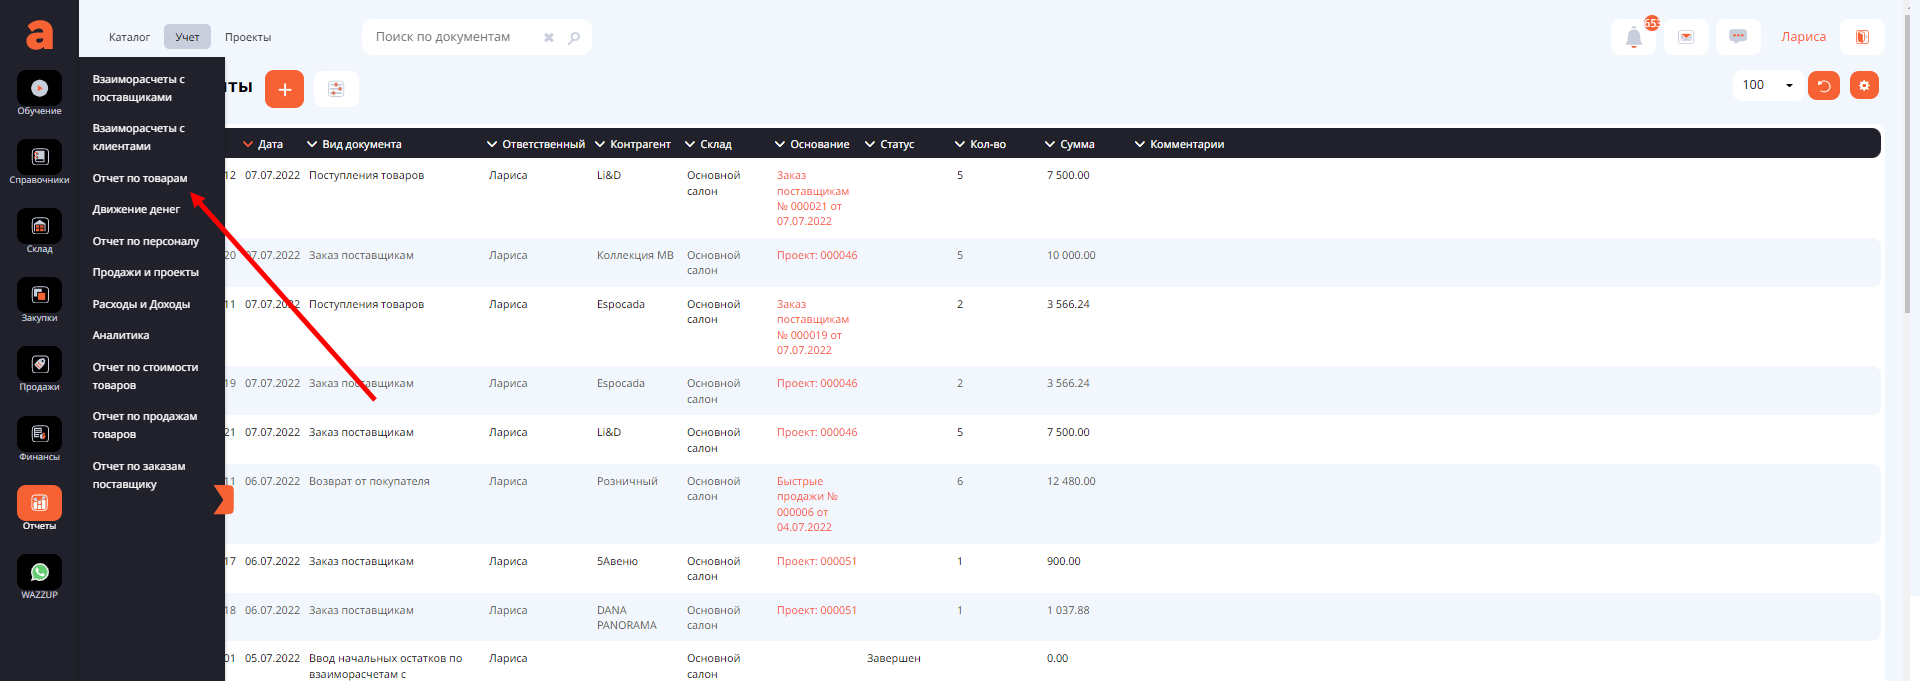Open the Справочники sidebar icon
1920x681 pixels.
point(39,162)
